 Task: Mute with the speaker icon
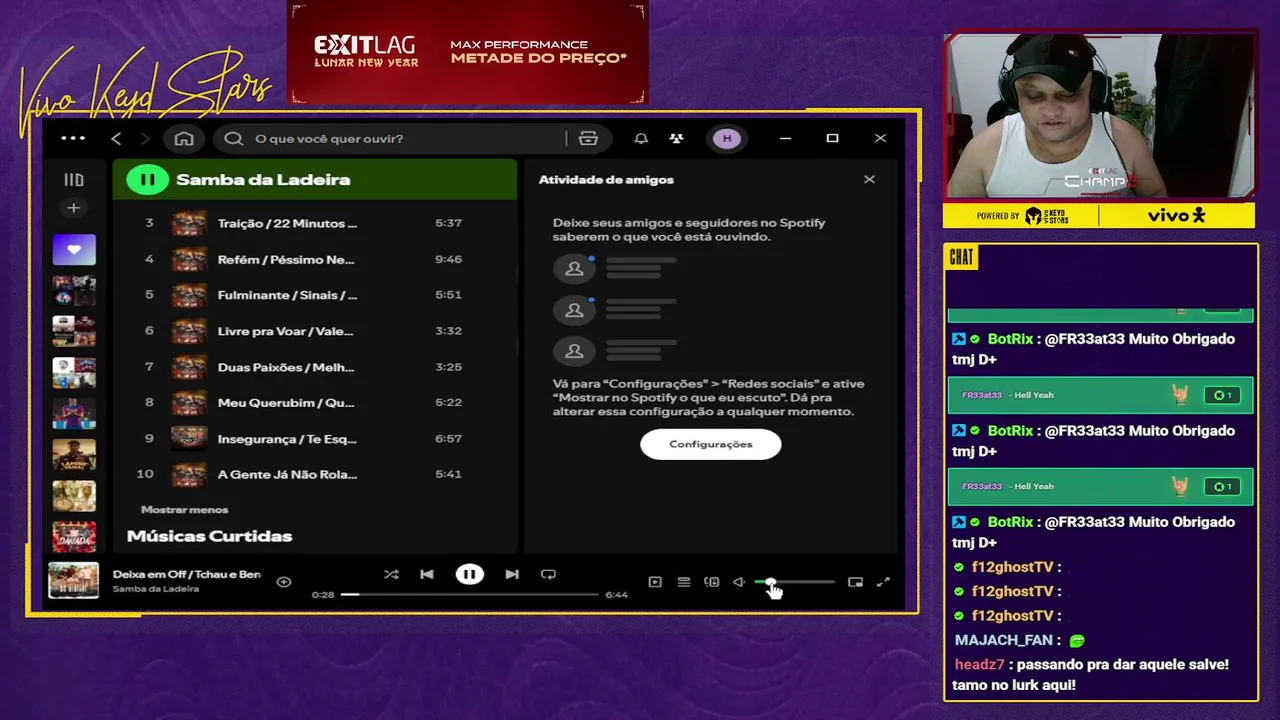pos(739,582)
